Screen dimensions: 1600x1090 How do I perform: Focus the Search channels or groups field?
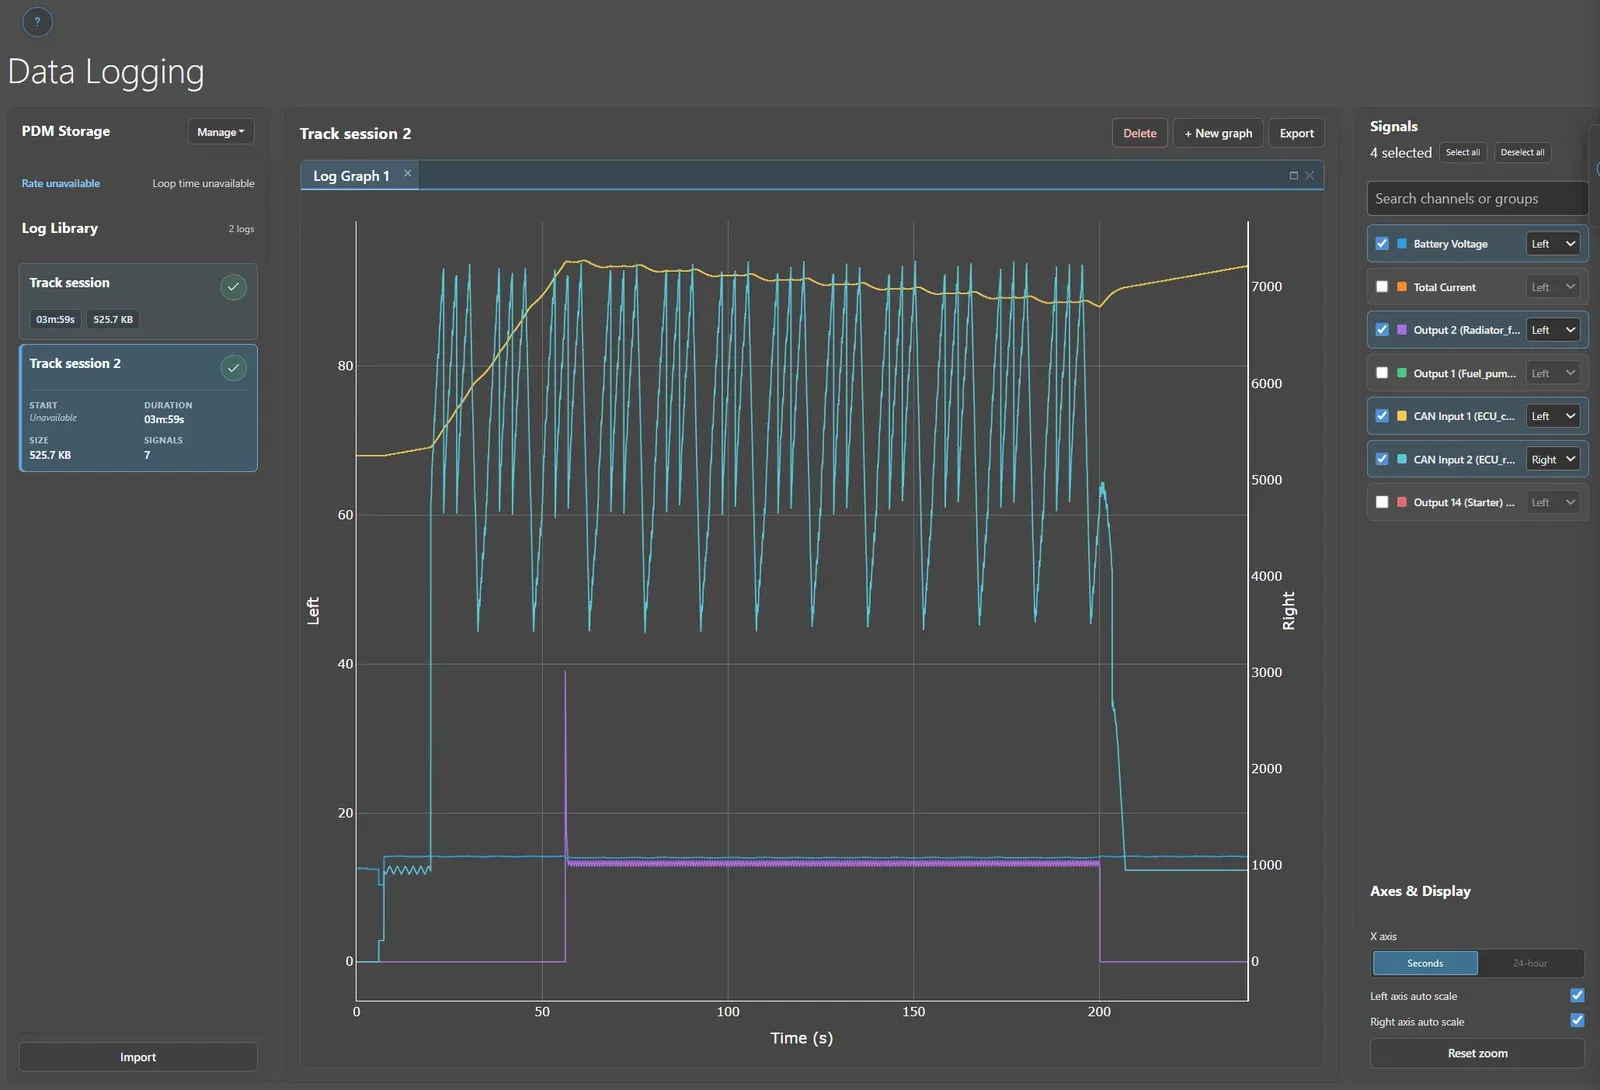[x=1477, y=198]
